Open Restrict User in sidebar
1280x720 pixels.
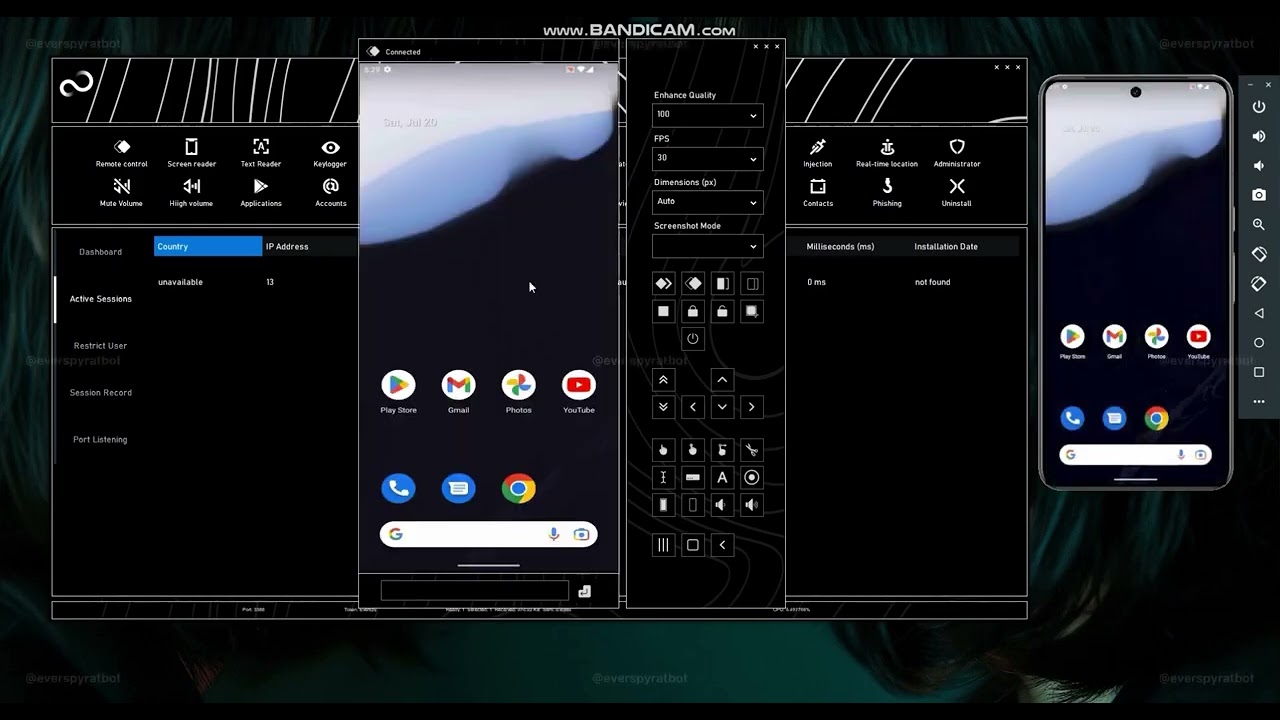pos(101,346)
